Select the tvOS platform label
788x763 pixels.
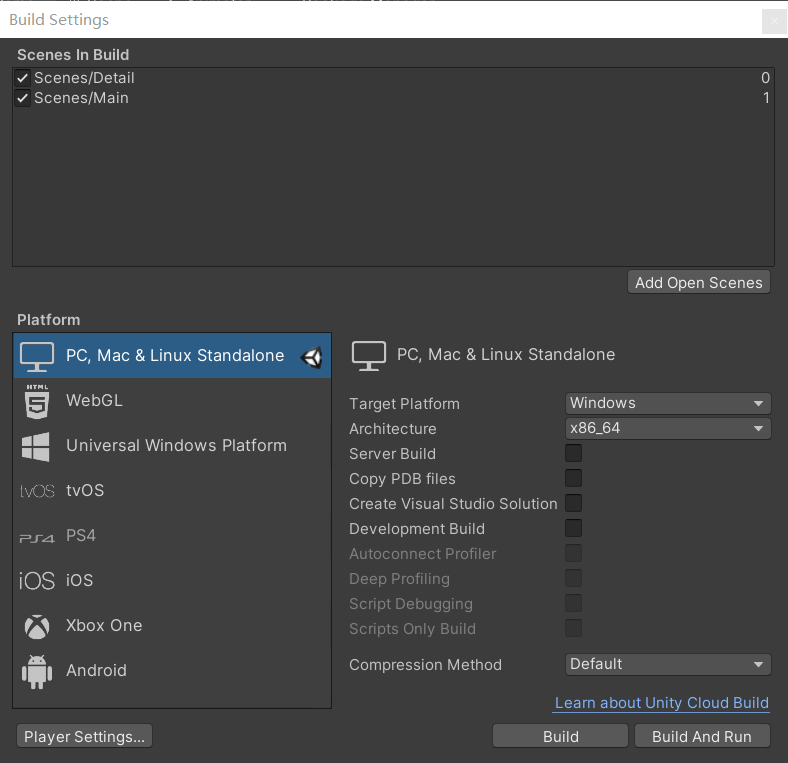pyautogui.click(x=85, y=491)
